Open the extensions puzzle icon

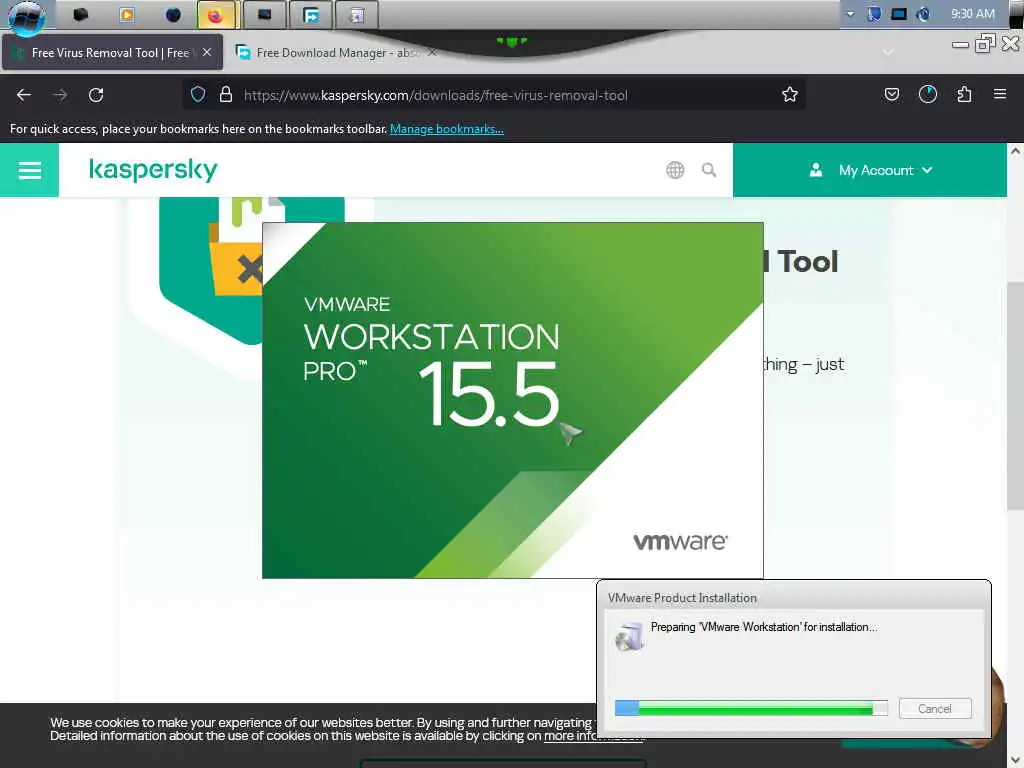pyautogui.click(x=964, y=95)
